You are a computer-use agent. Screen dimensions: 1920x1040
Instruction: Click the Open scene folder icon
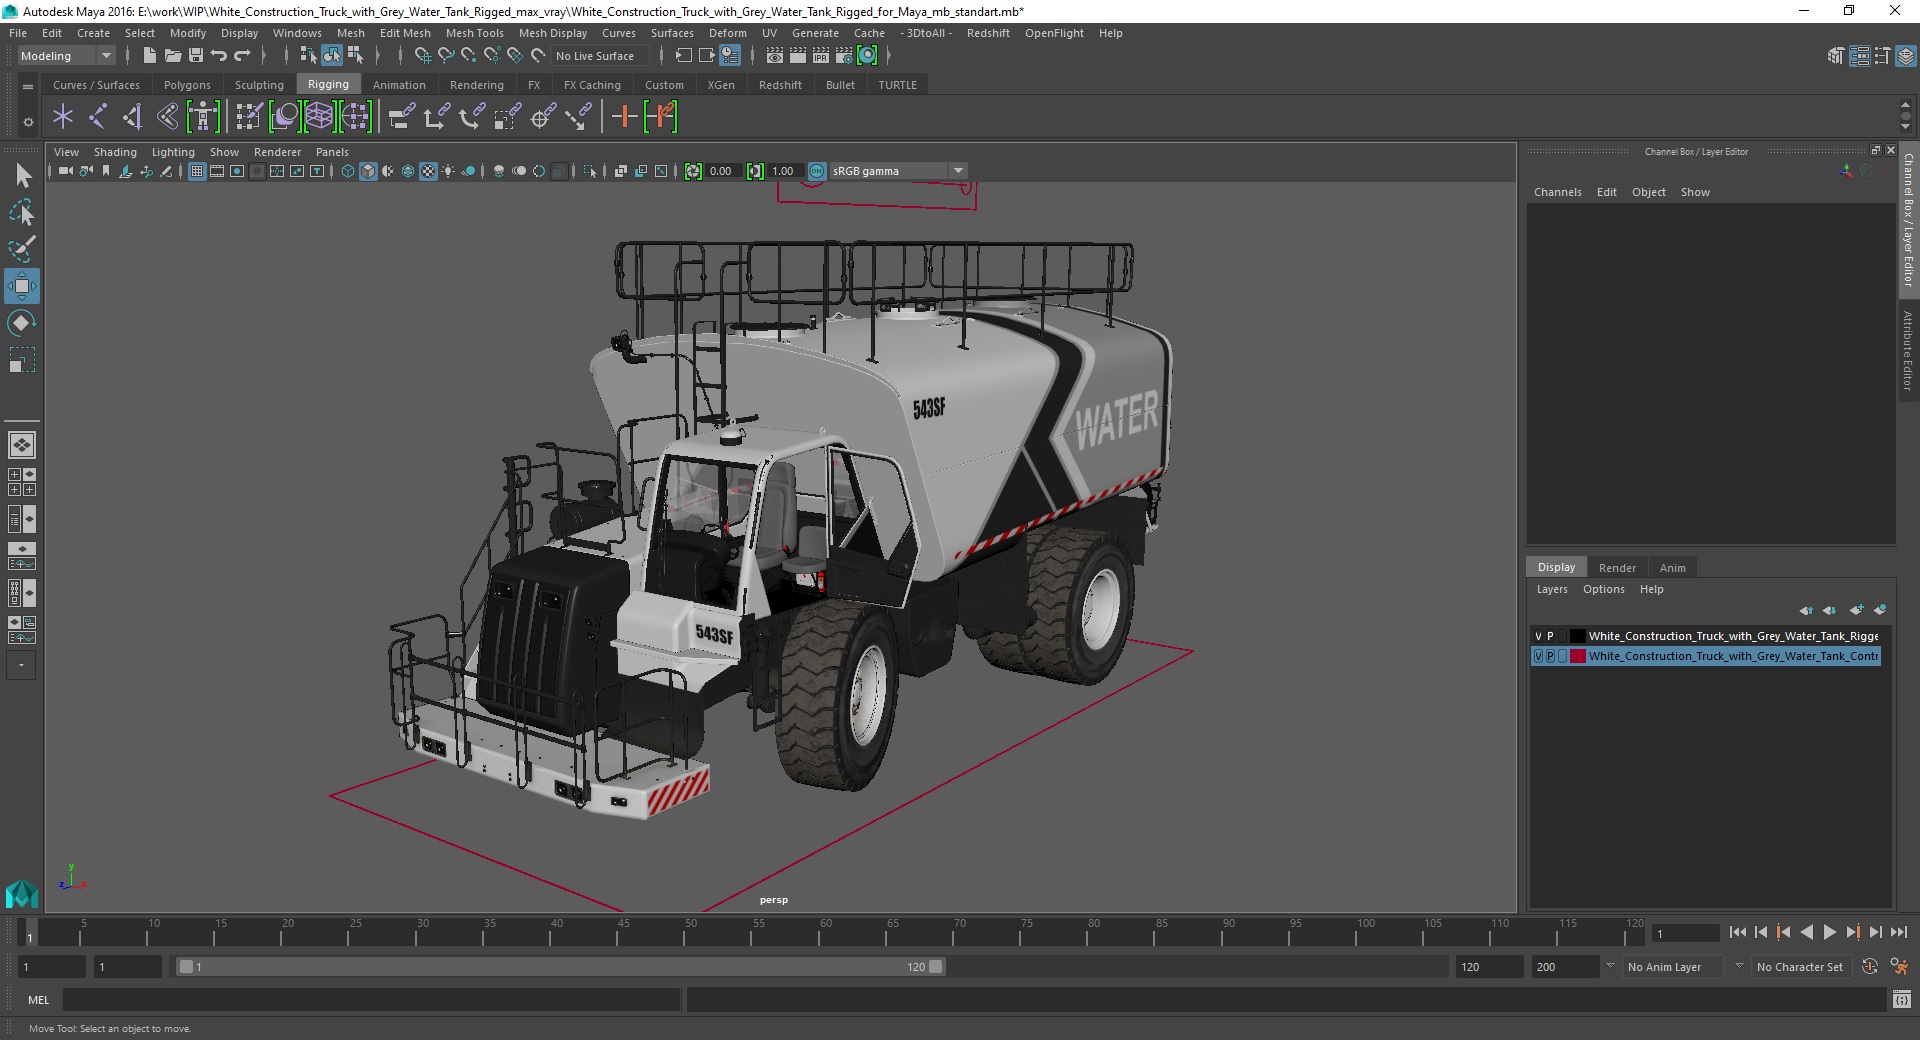173,56
